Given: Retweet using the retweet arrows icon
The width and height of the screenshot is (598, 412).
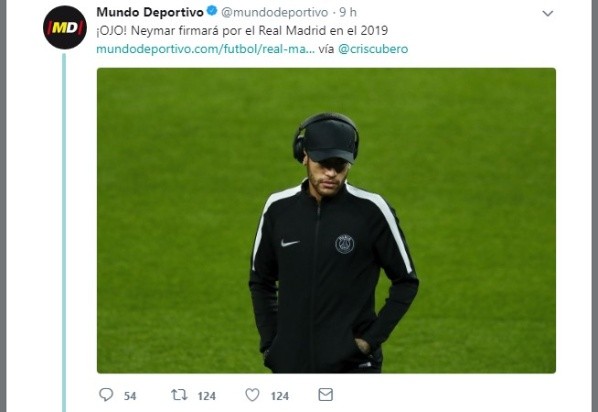Looking at the screenshot, I should (179, 394).
